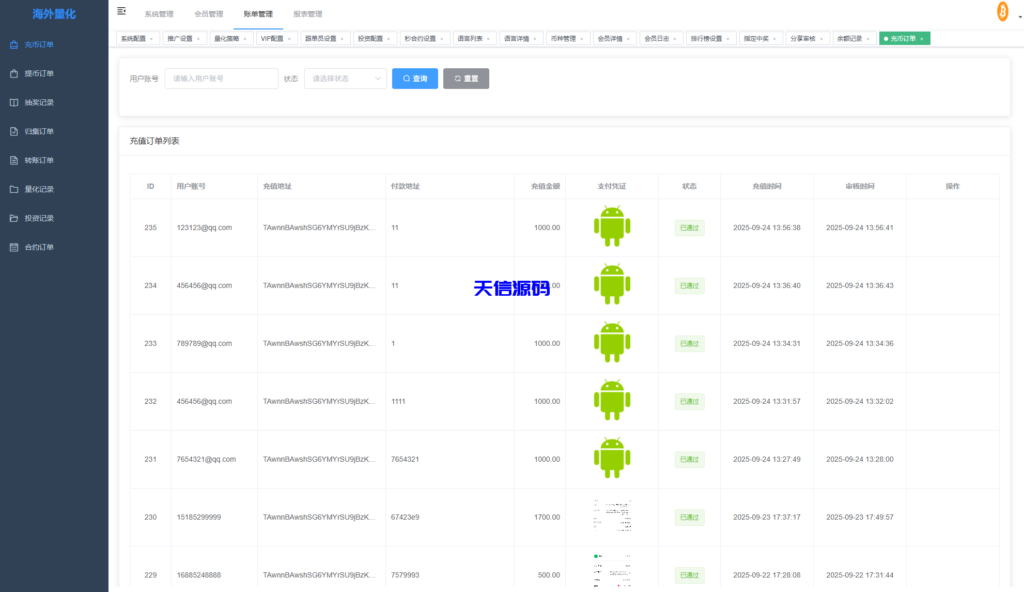
Task: Open the dropdown arrow beside the Bitcoin avatar
Action: 1018,16
